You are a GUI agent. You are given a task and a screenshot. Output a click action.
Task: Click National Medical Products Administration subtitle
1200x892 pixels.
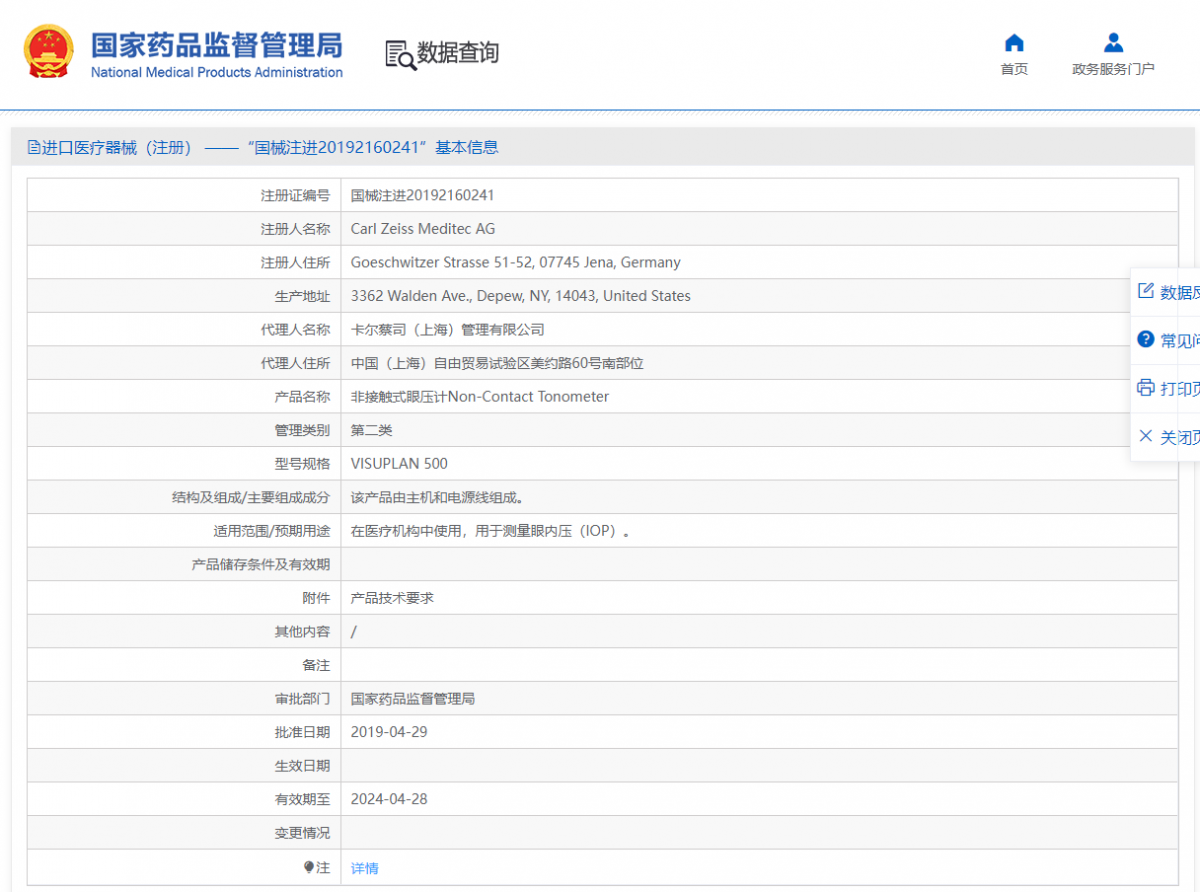point(217,72)
